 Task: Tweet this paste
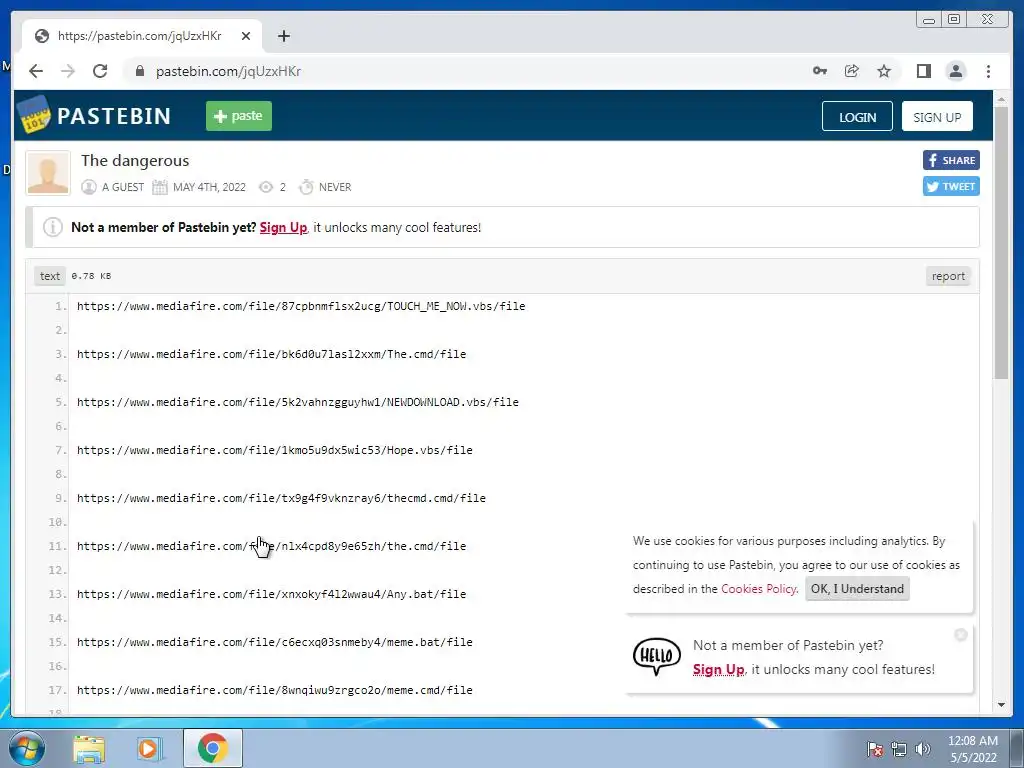(951, 186)
